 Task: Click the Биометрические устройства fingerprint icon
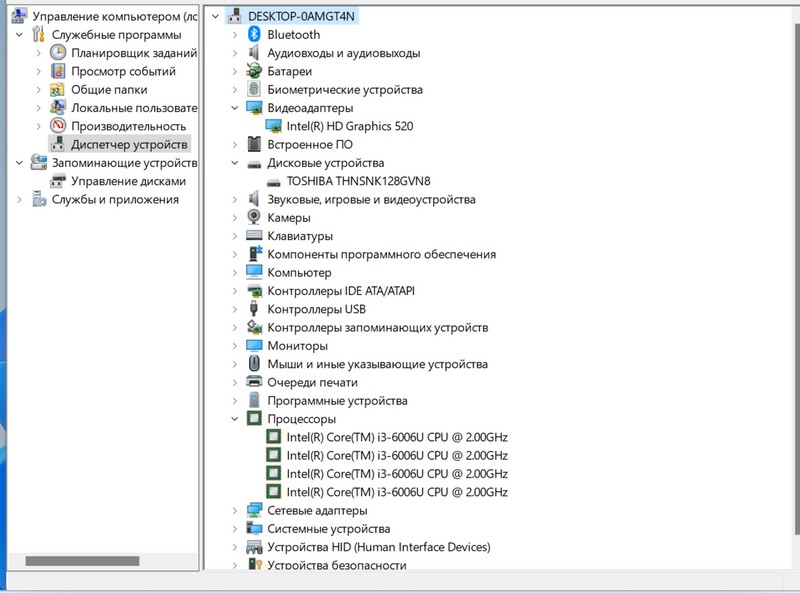[x=254, y=90]
